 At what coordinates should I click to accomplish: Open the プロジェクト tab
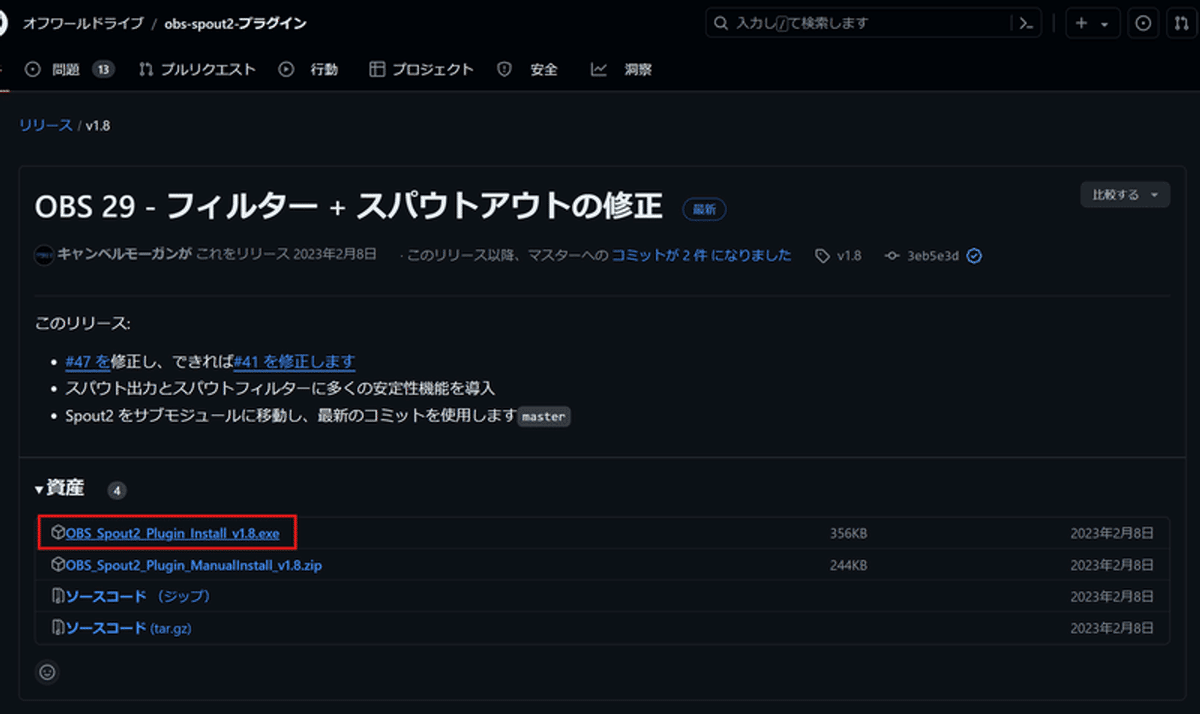tap(421, 69)
